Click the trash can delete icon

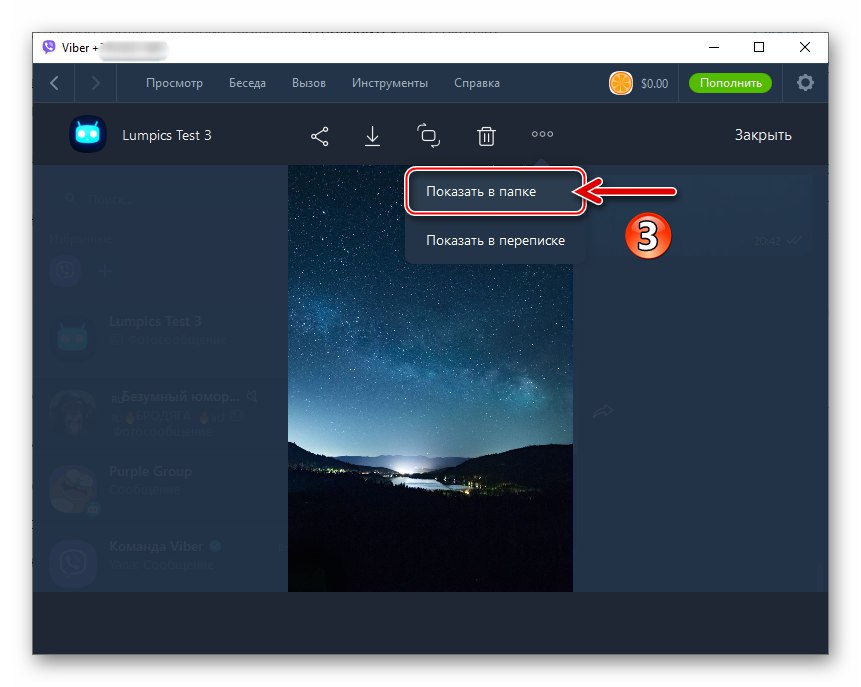click(486, 136)
